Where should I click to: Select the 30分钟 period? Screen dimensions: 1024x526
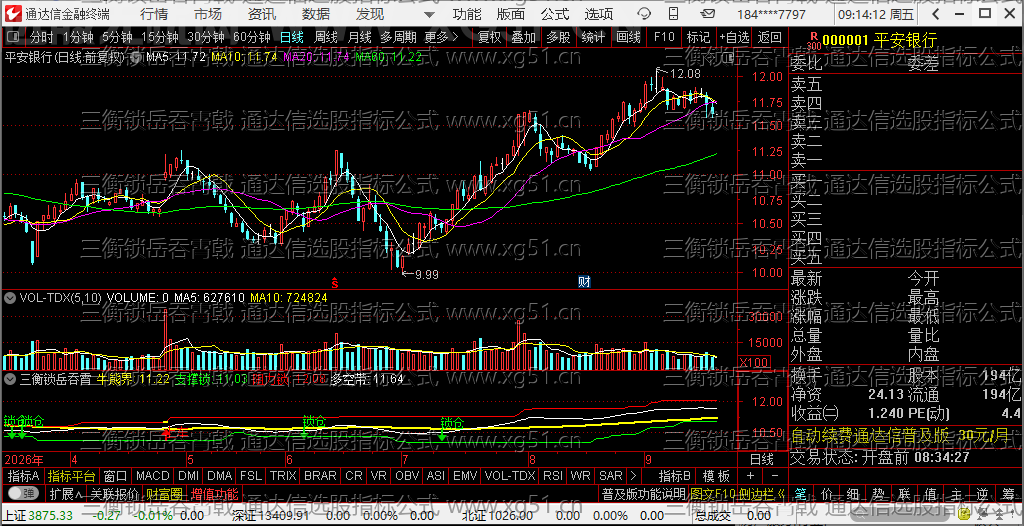(205, 37)
